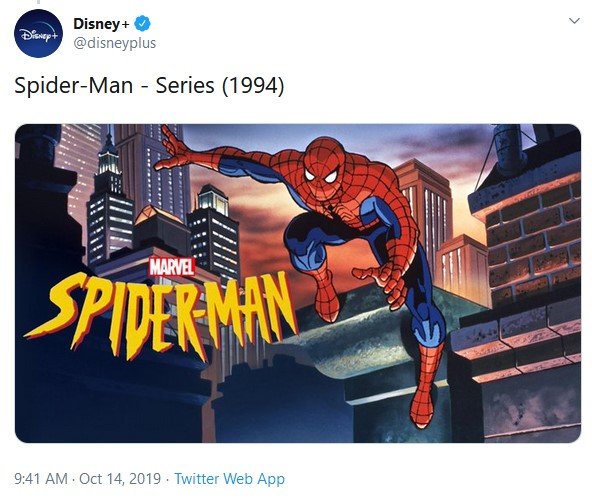Click the 9:41 AM timestamp

tap(41, 479)
